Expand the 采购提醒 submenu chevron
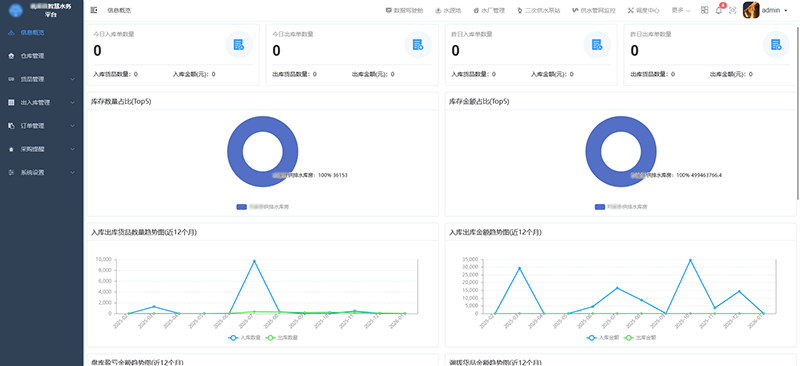Screen dimensions: 800x366 click(72, 149)
